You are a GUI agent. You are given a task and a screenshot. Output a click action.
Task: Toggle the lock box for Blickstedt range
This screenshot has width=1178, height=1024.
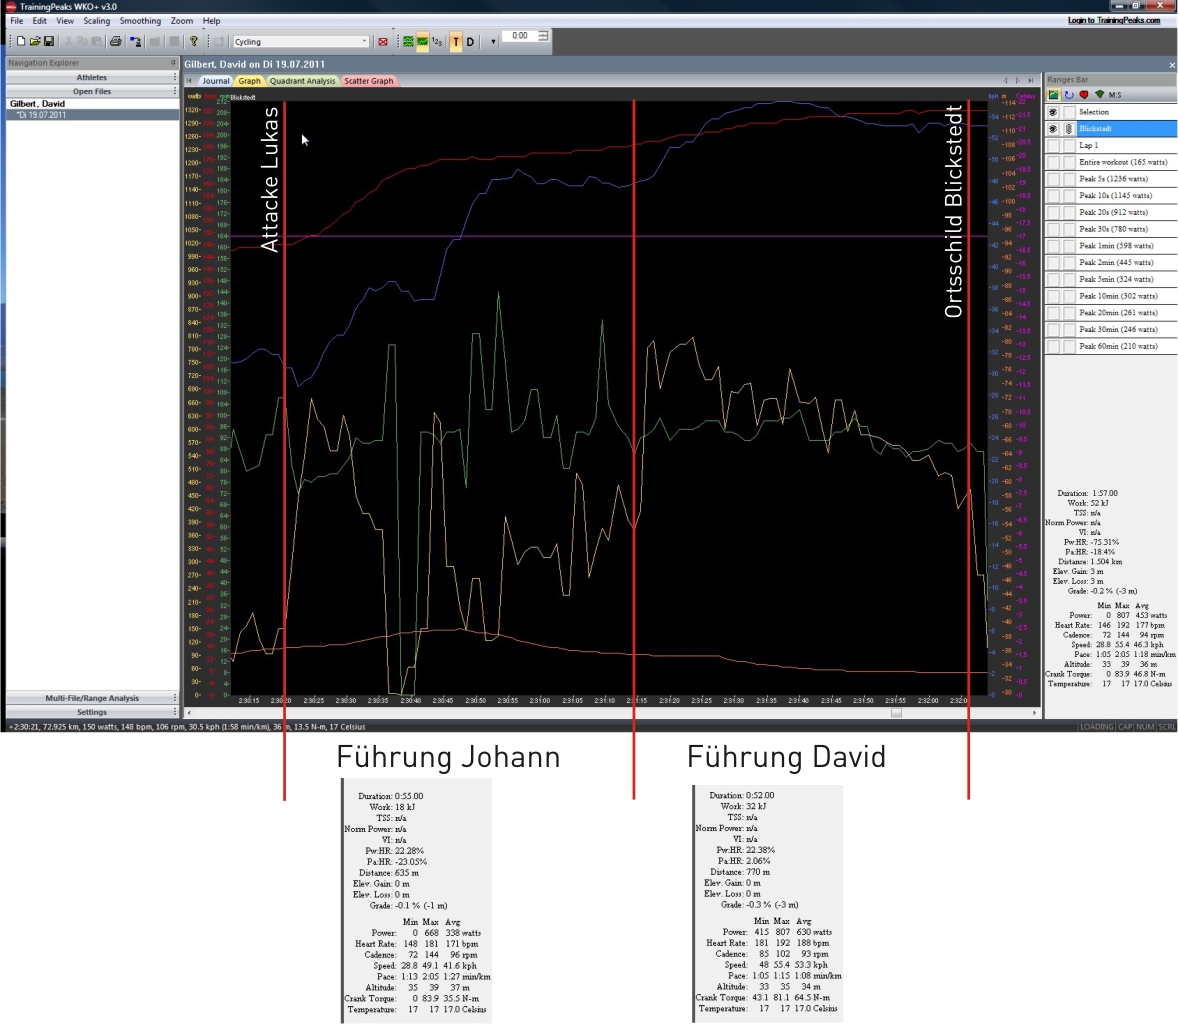(1068, 128)
